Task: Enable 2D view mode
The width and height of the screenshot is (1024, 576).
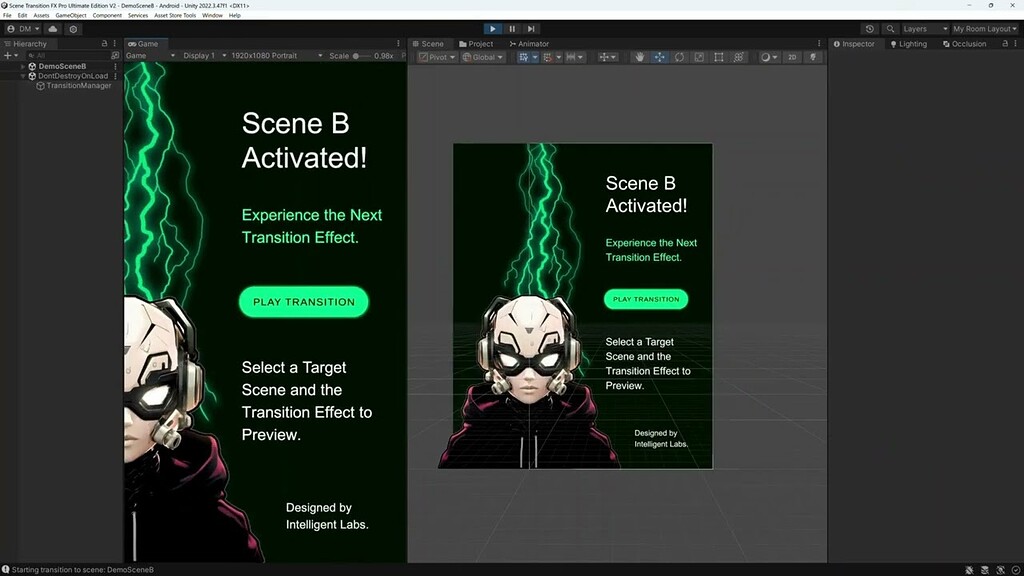Action: pyautogui.click(x=792, y=57)
